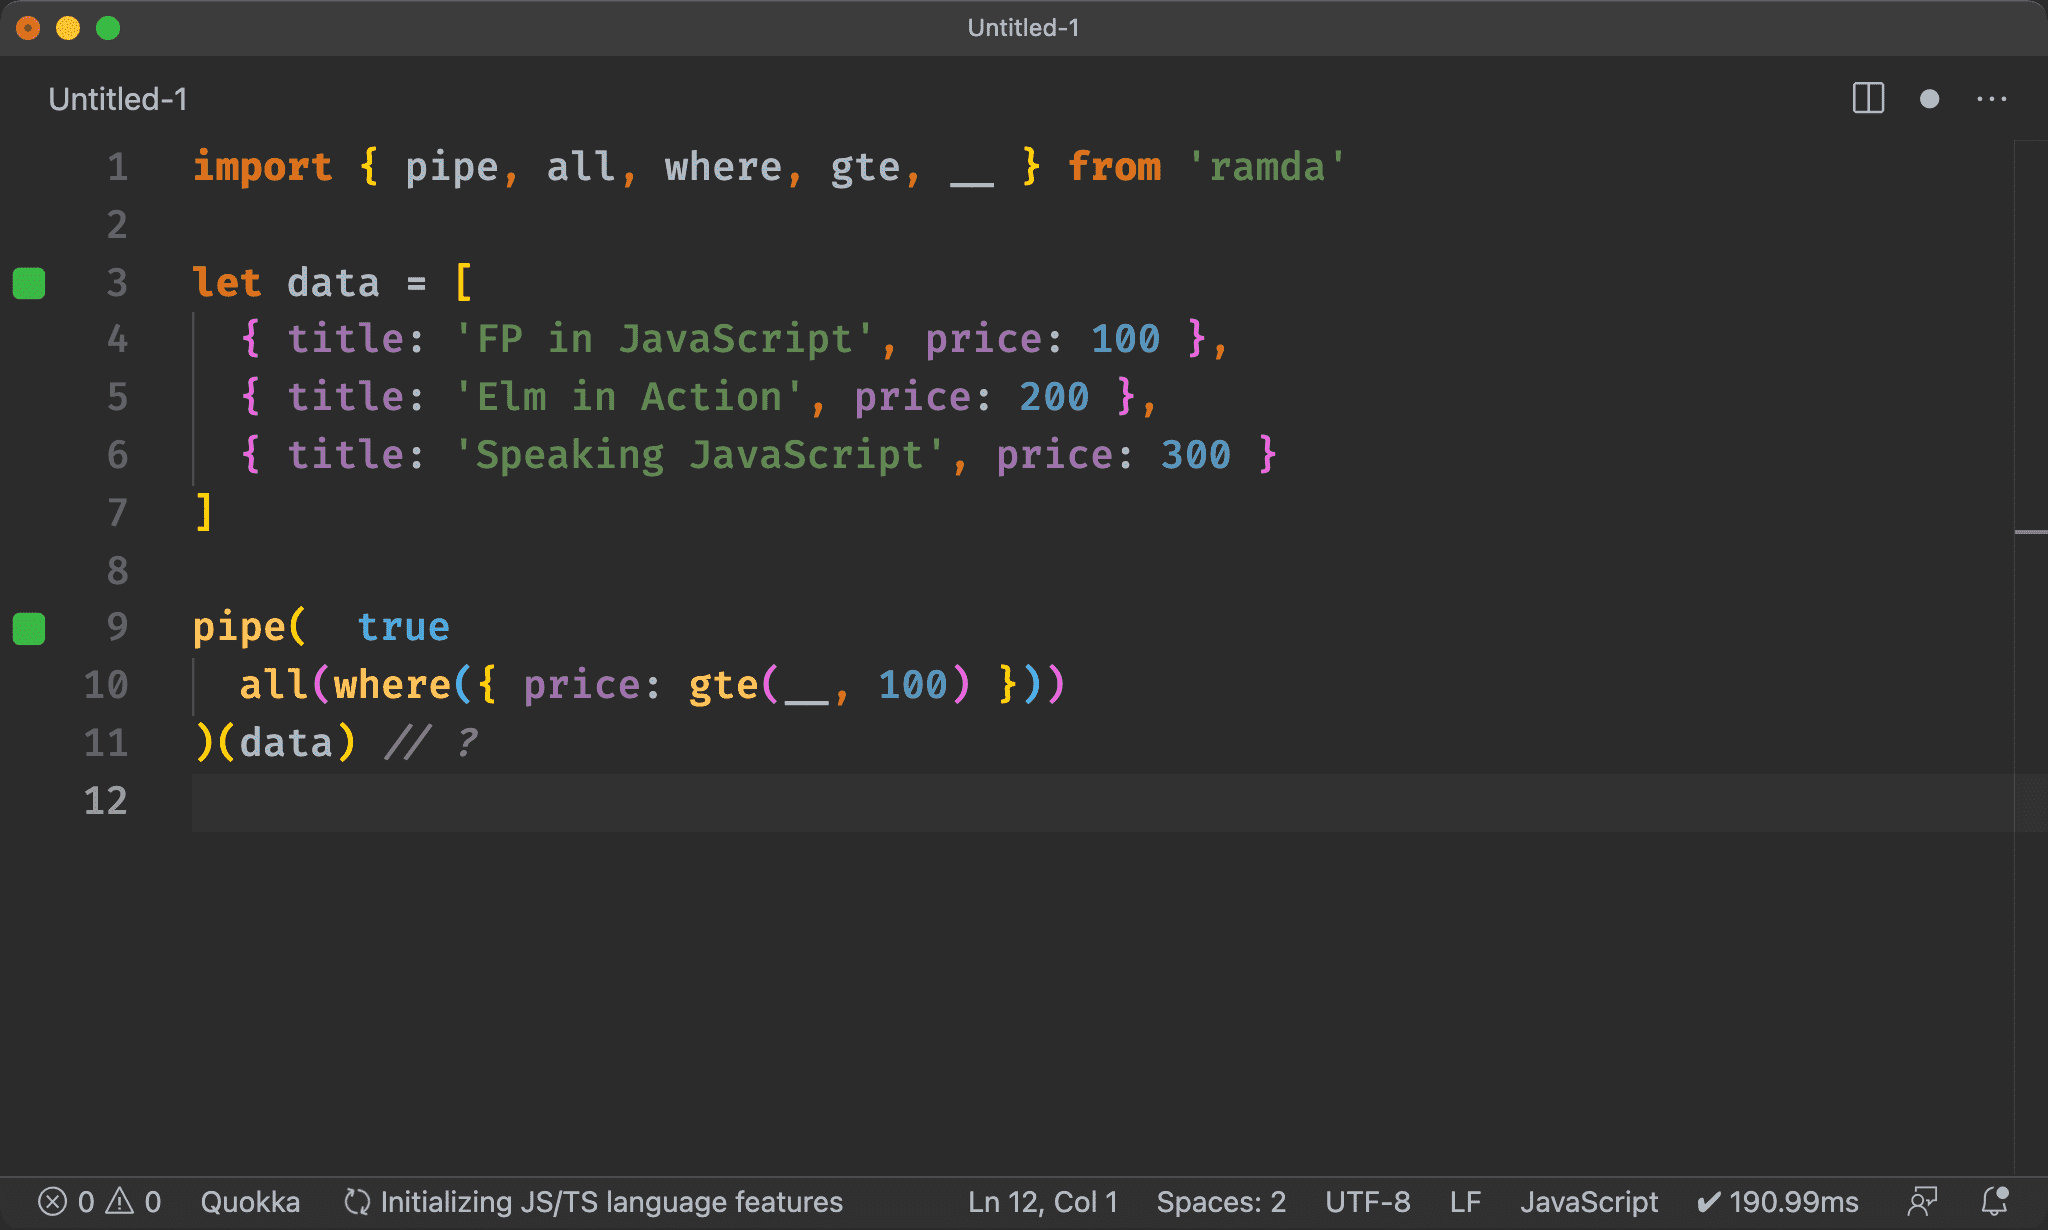Change file encoding via UTF-8

[1367, 1201]
